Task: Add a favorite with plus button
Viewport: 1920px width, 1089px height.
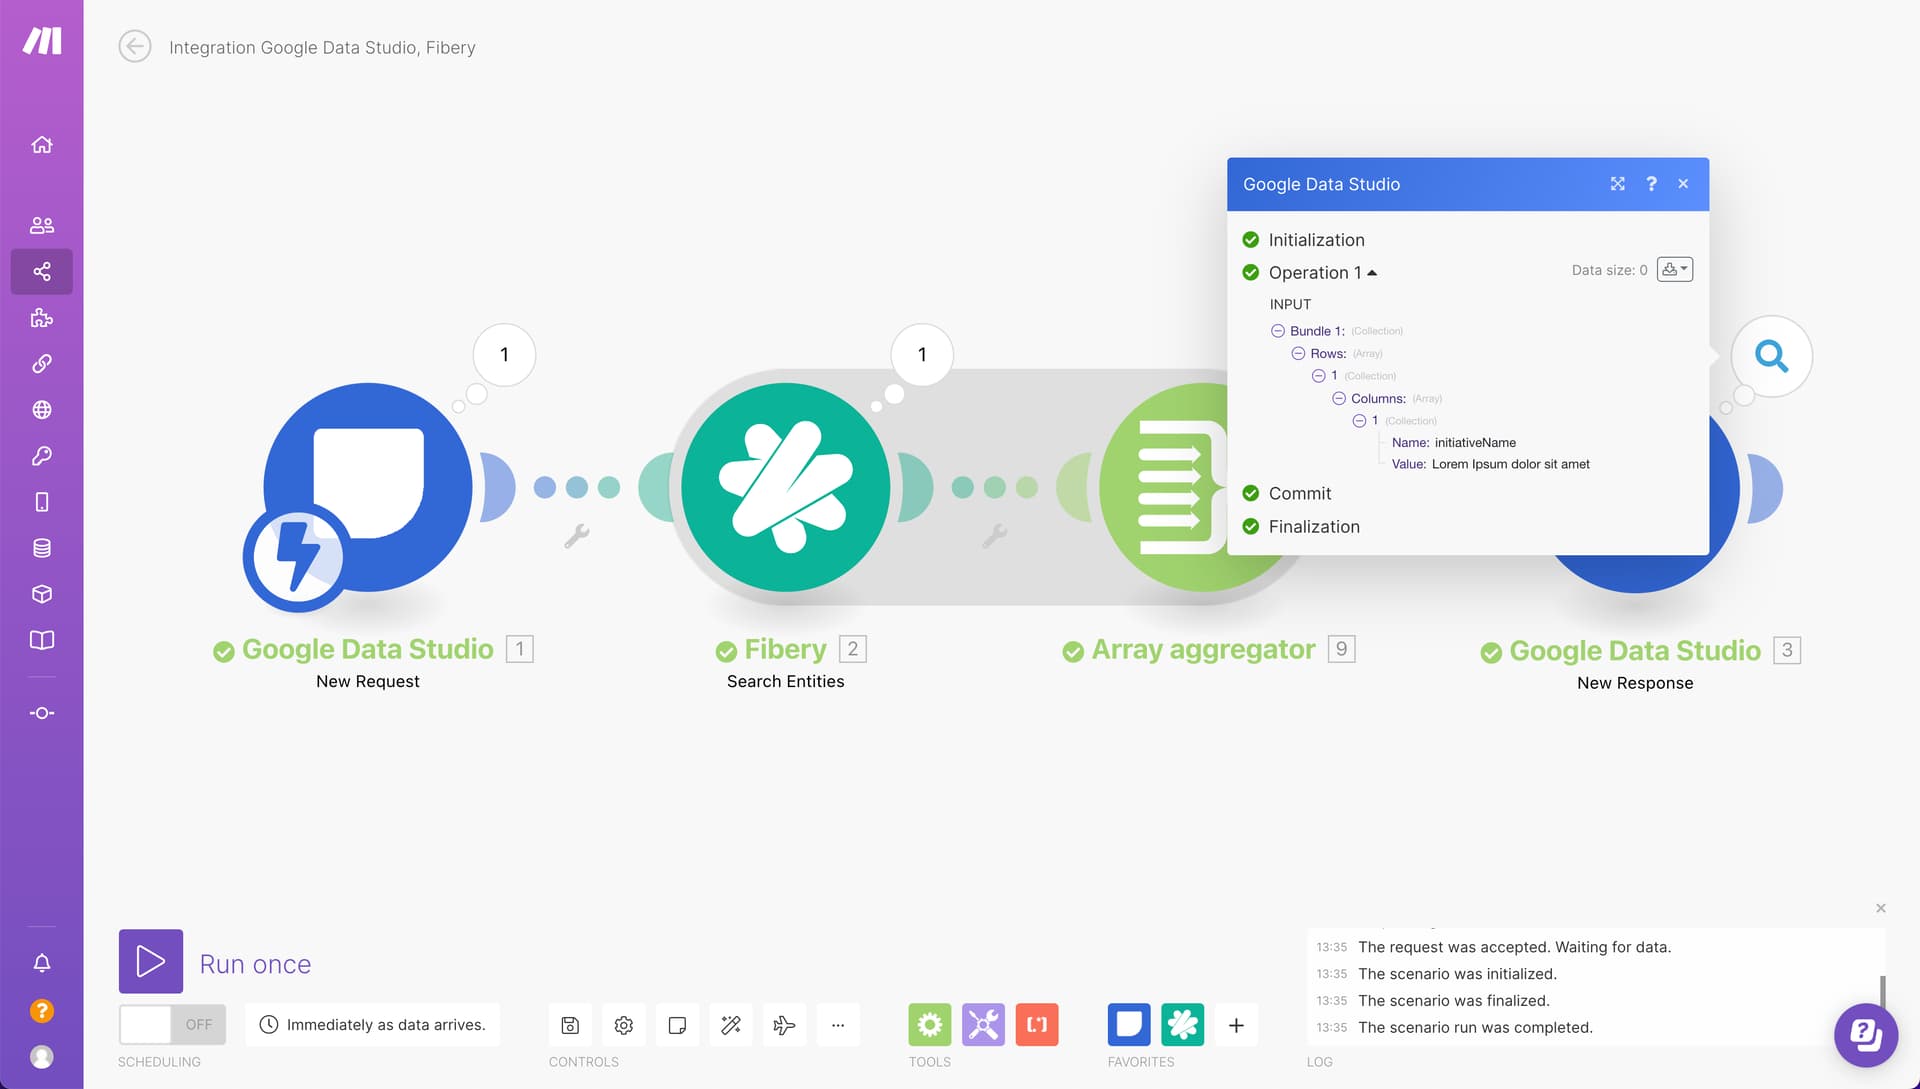Action: pos(1236,1025)
